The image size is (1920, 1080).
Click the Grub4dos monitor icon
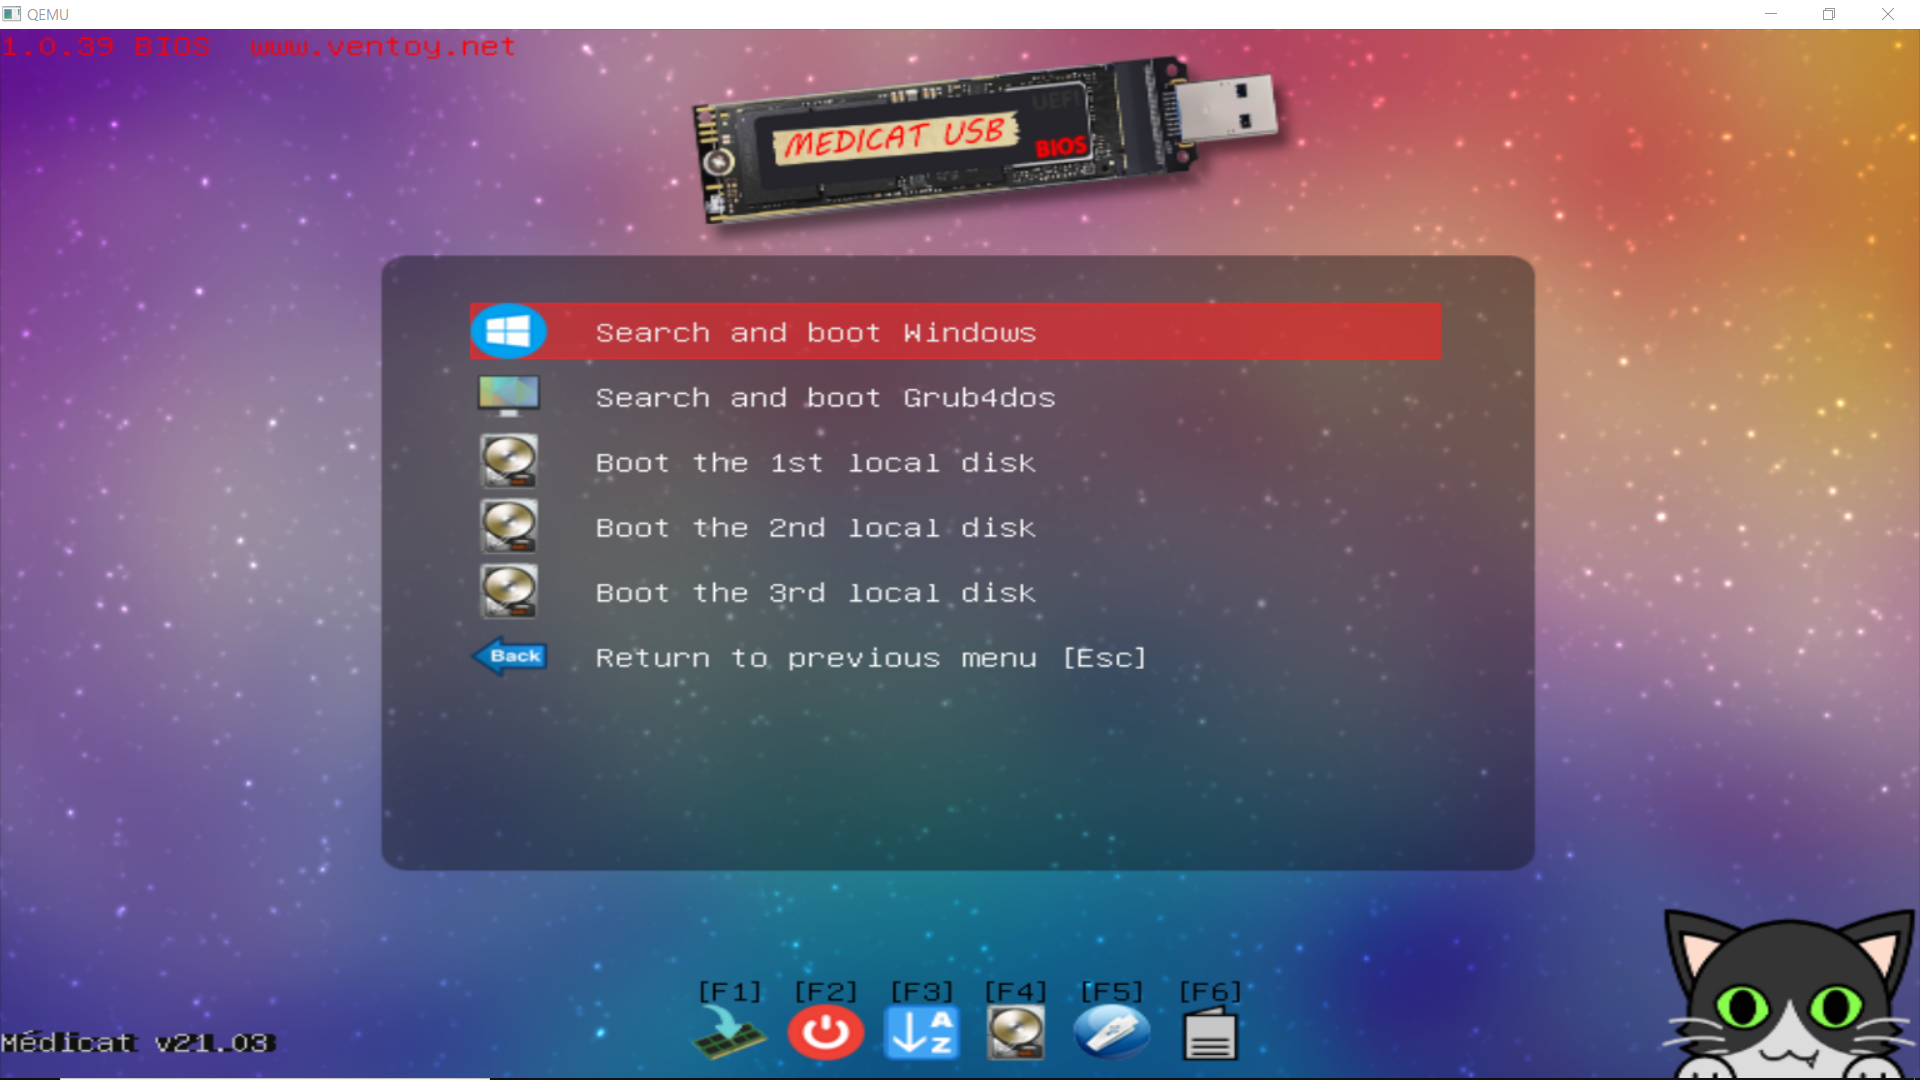pyautogui.click(x=508, y=396)
